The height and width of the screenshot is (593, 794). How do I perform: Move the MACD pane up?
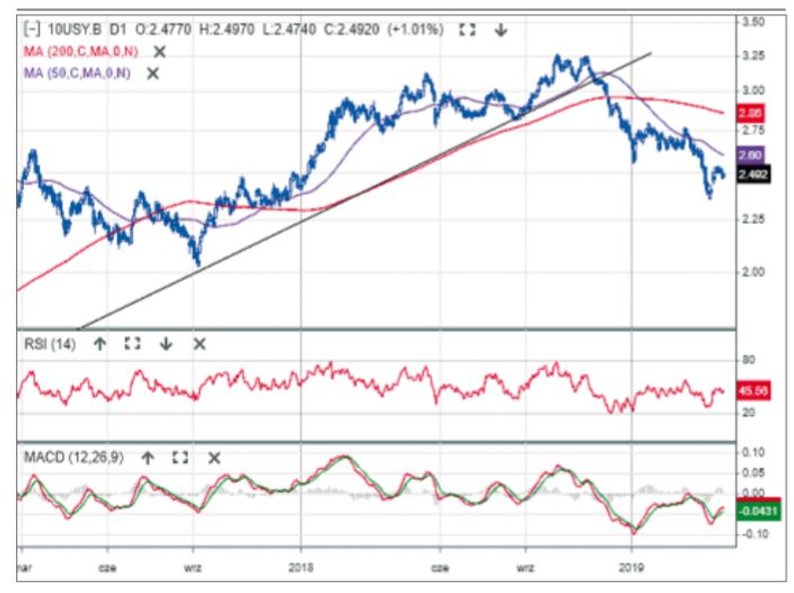[147, 457]
